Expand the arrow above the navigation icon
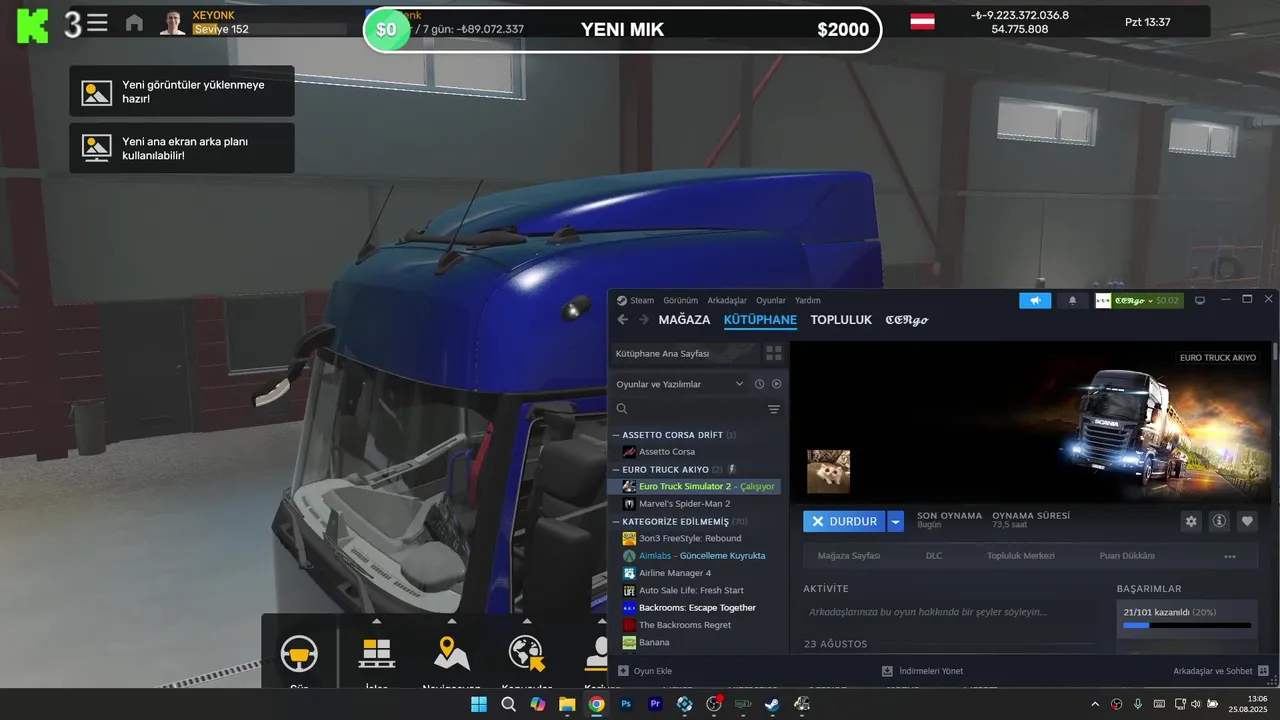Screen dimensions: 1280x720 [x=452, y=622]
